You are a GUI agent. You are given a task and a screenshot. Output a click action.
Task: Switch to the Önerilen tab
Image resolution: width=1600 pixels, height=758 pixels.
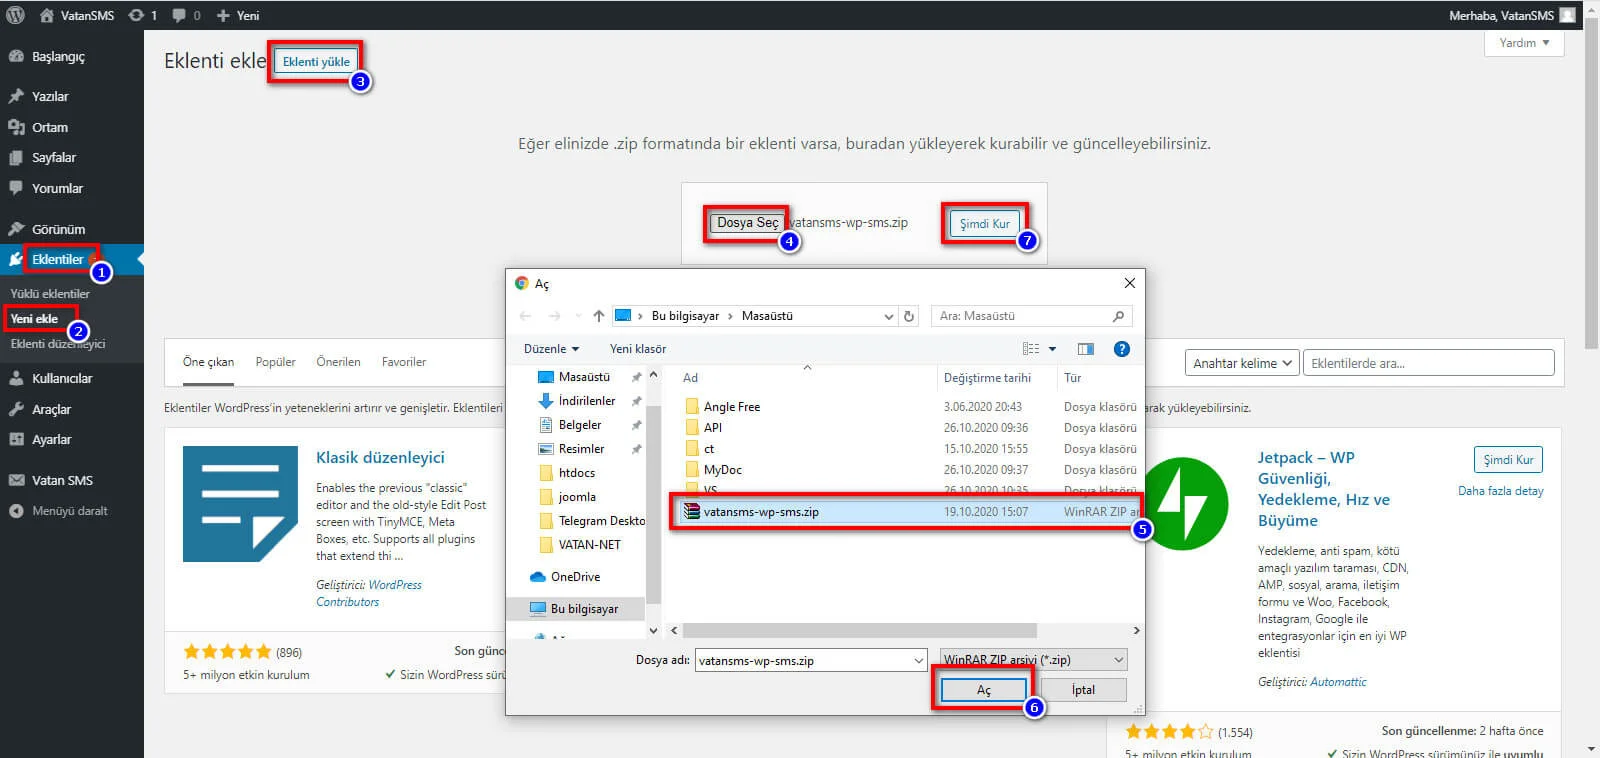[338, 362]
